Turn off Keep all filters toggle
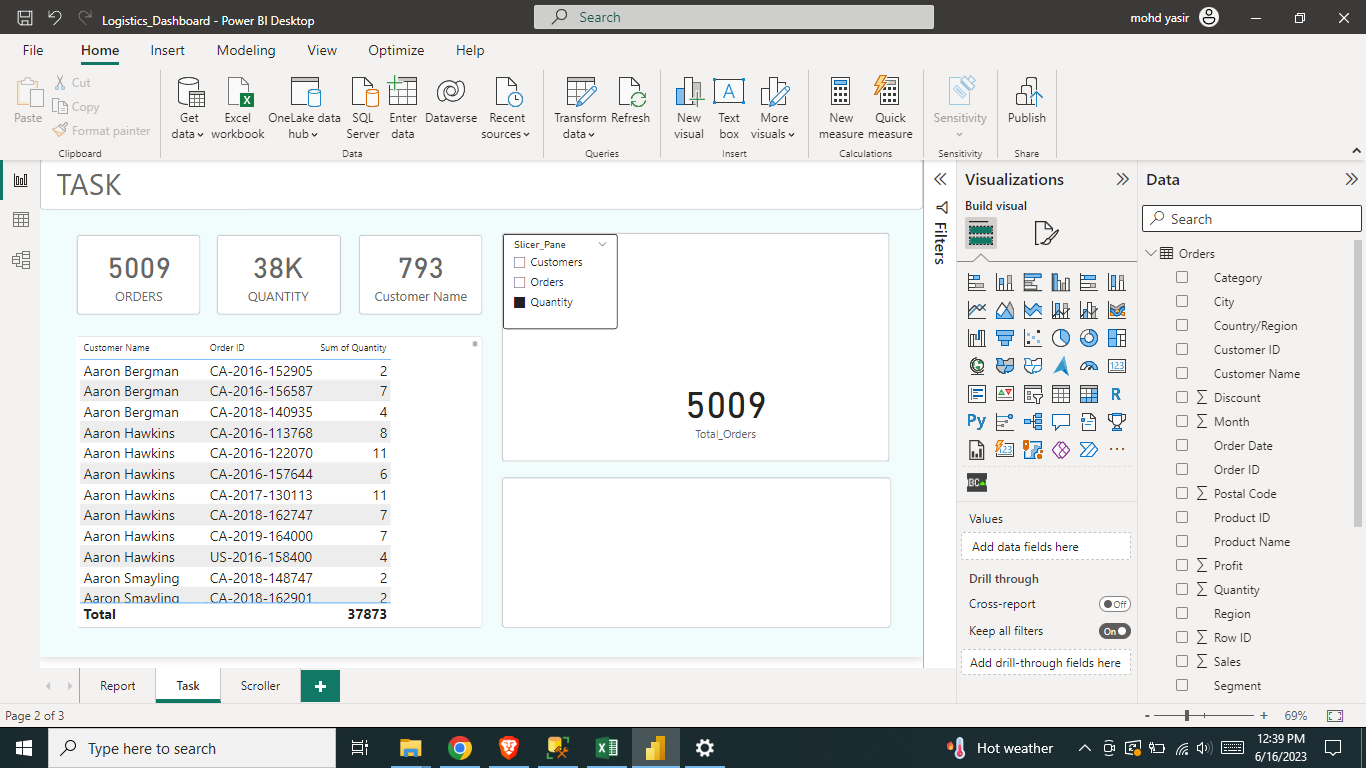Screen dimensions: 1366x768 coord(1114,631)
